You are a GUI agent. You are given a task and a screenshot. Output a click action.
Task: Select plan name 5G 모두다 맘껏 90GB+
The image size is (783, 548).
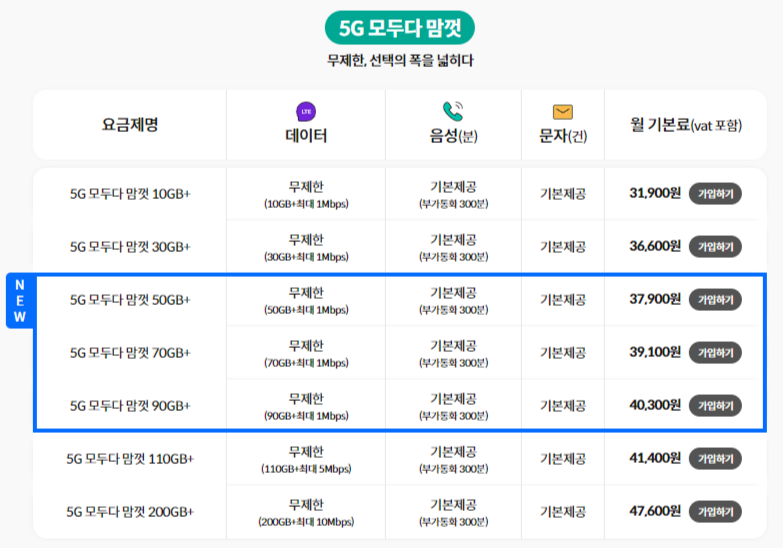(x=130, y=406)
